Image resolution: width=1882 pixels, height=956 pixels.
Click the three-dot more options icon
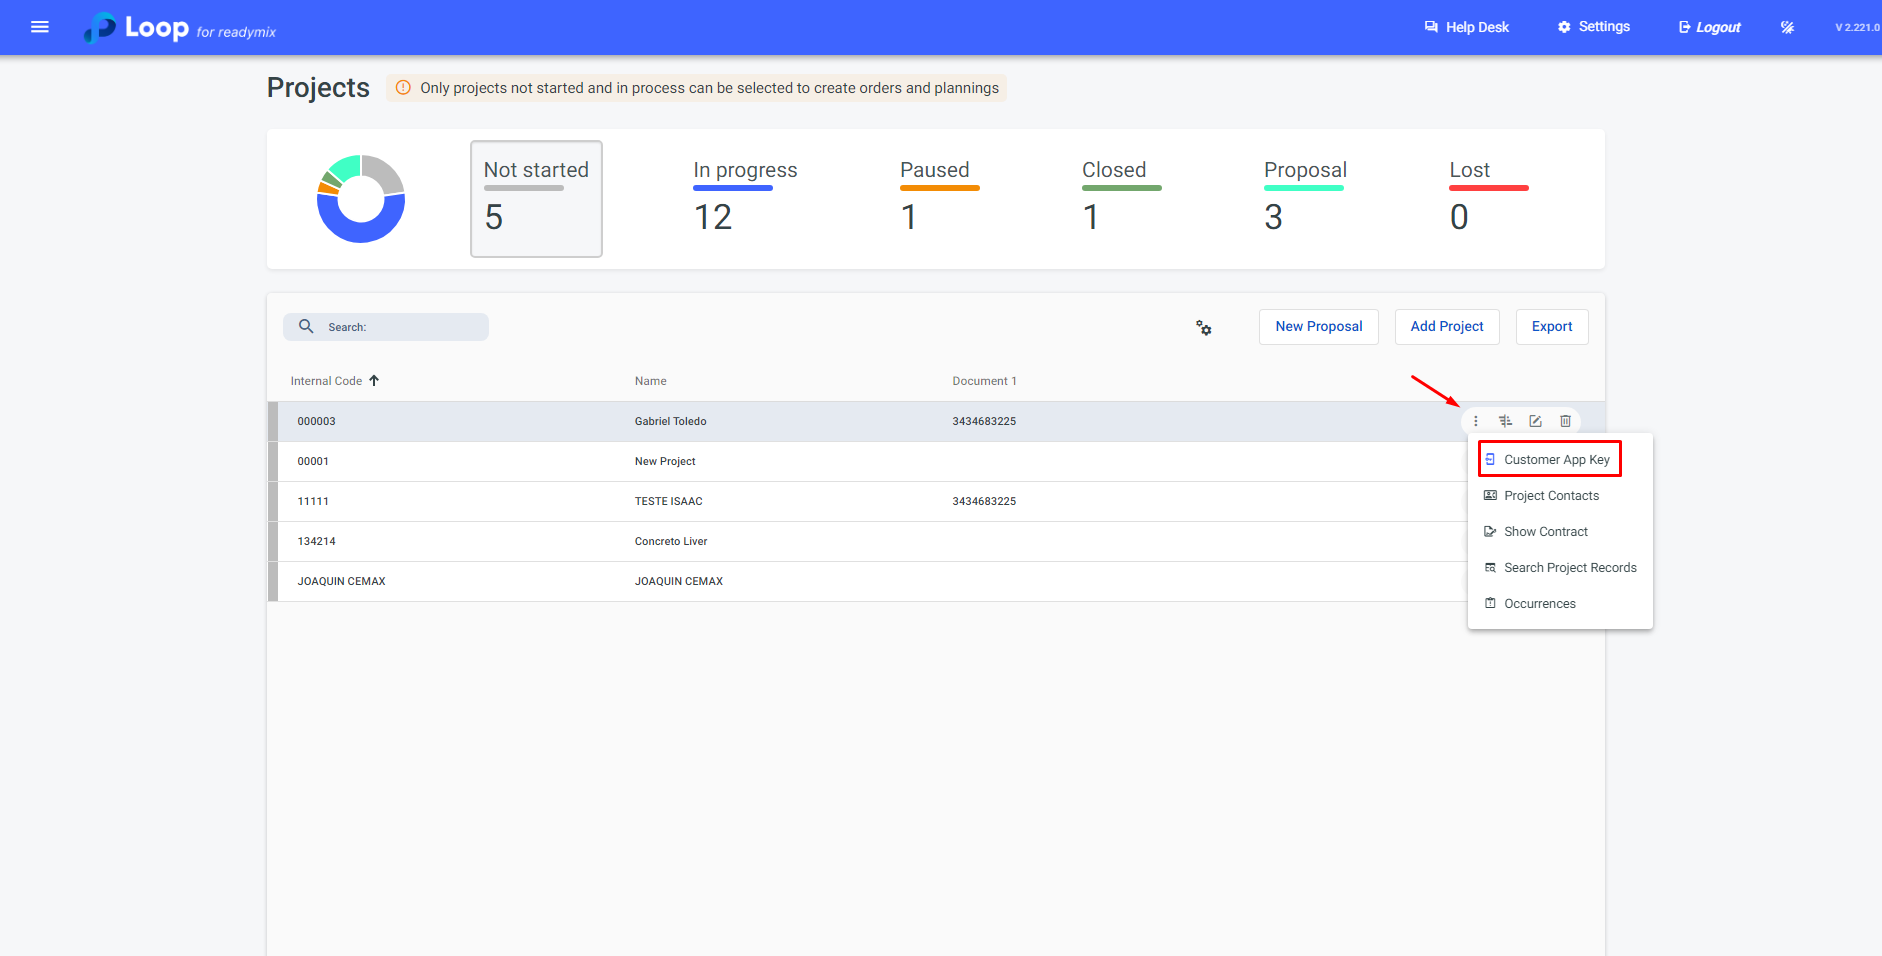click(x=1475, y=421)
